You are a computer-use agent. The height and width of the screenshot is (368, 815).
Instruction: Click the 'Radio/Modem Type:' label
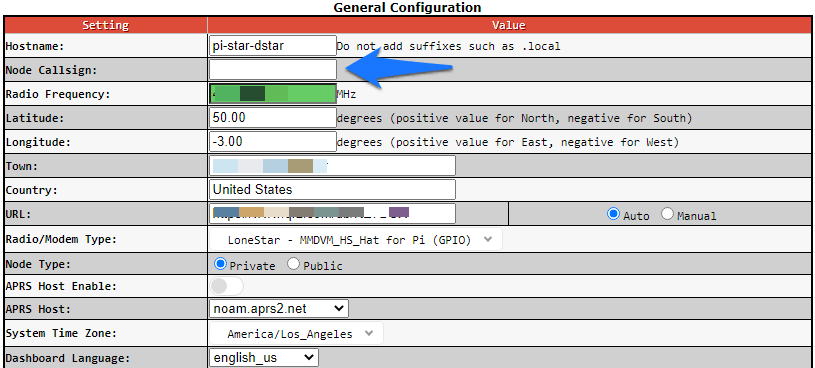click(61, 239)
